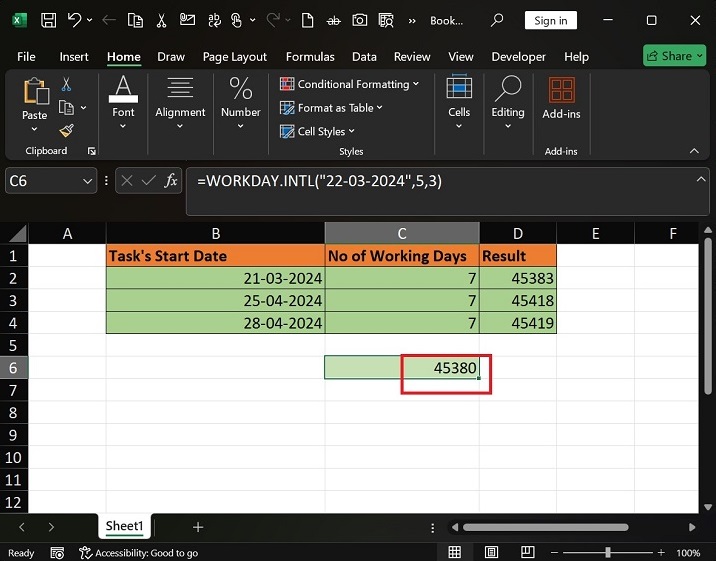
Task: Expand more quick access commands chevron
Action: (x=412, y=21)
